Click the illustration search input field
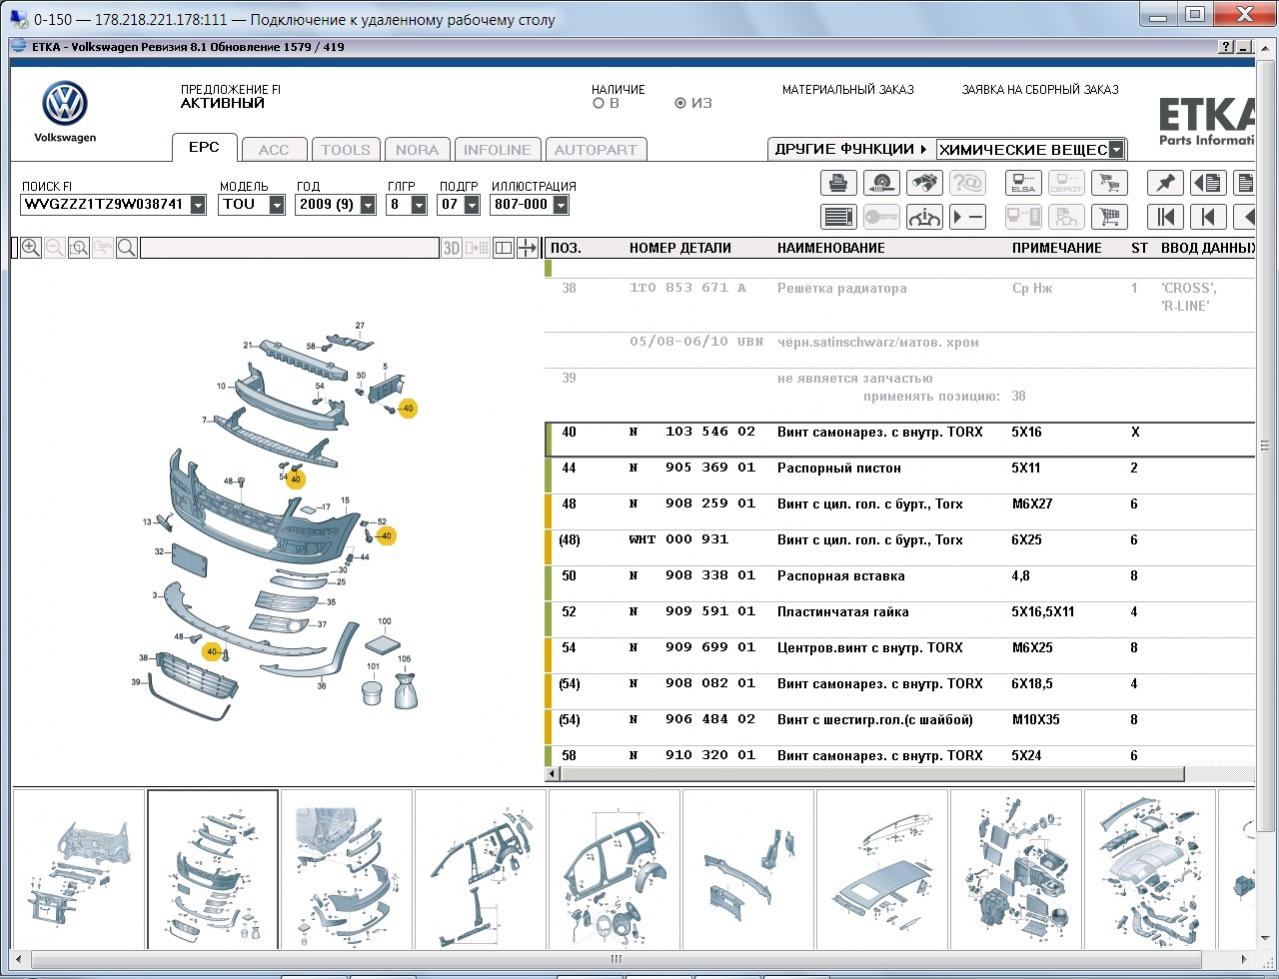 pos(290,248)
